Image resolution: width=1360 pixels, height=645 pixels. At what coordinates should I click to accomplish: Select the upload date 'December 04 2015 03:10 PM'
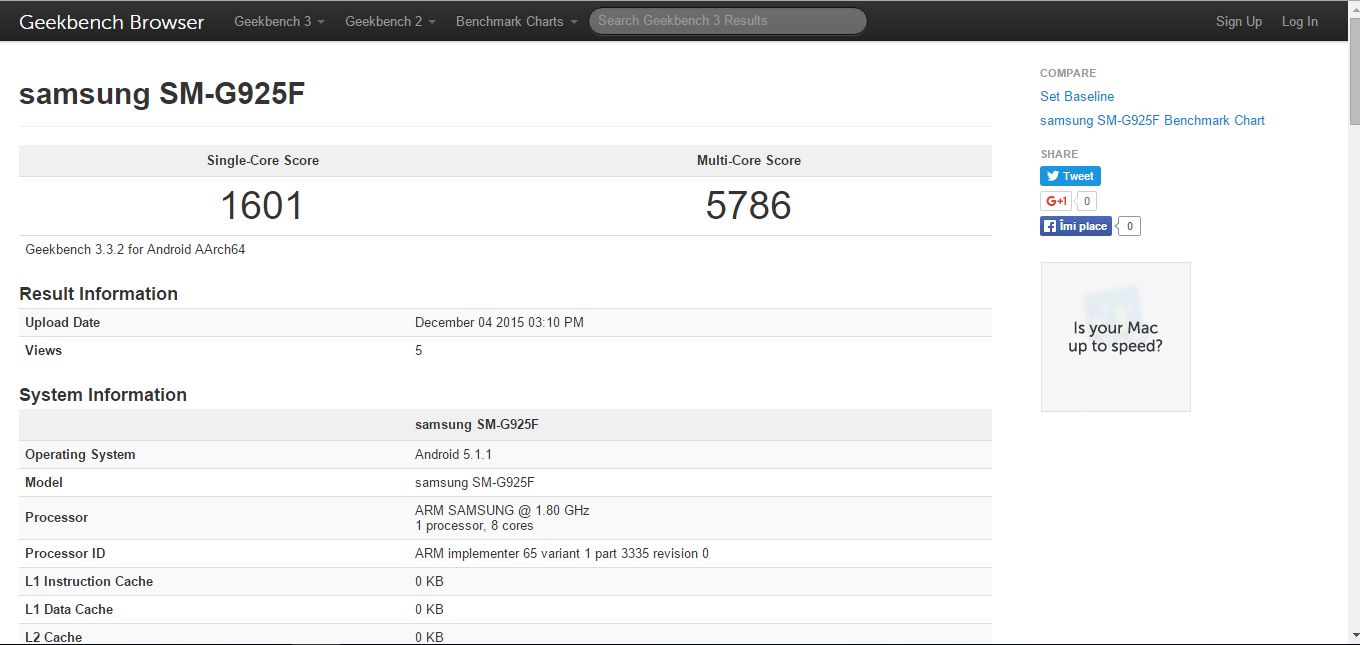[499, 322]
